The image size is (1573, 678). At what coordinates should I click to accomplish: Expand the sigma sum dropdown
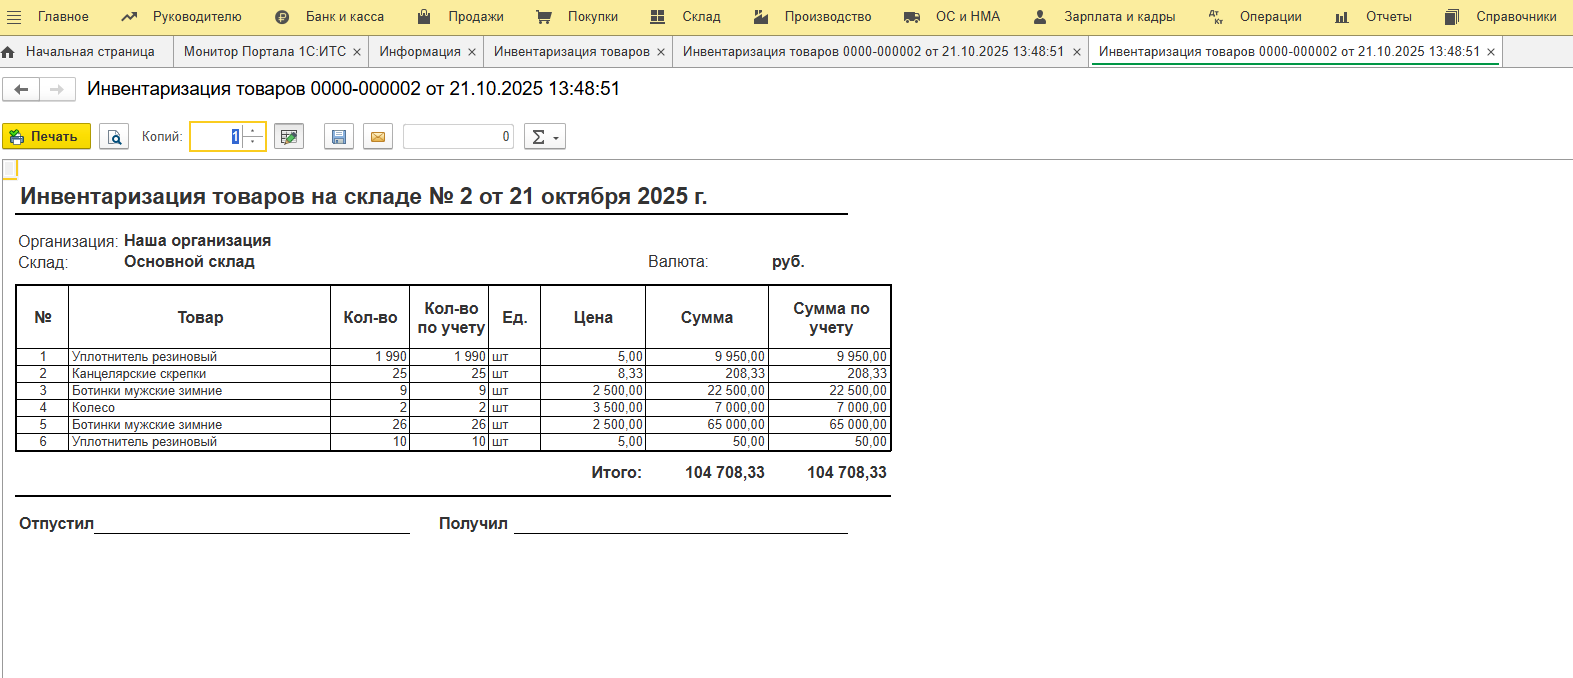[545, 137]
